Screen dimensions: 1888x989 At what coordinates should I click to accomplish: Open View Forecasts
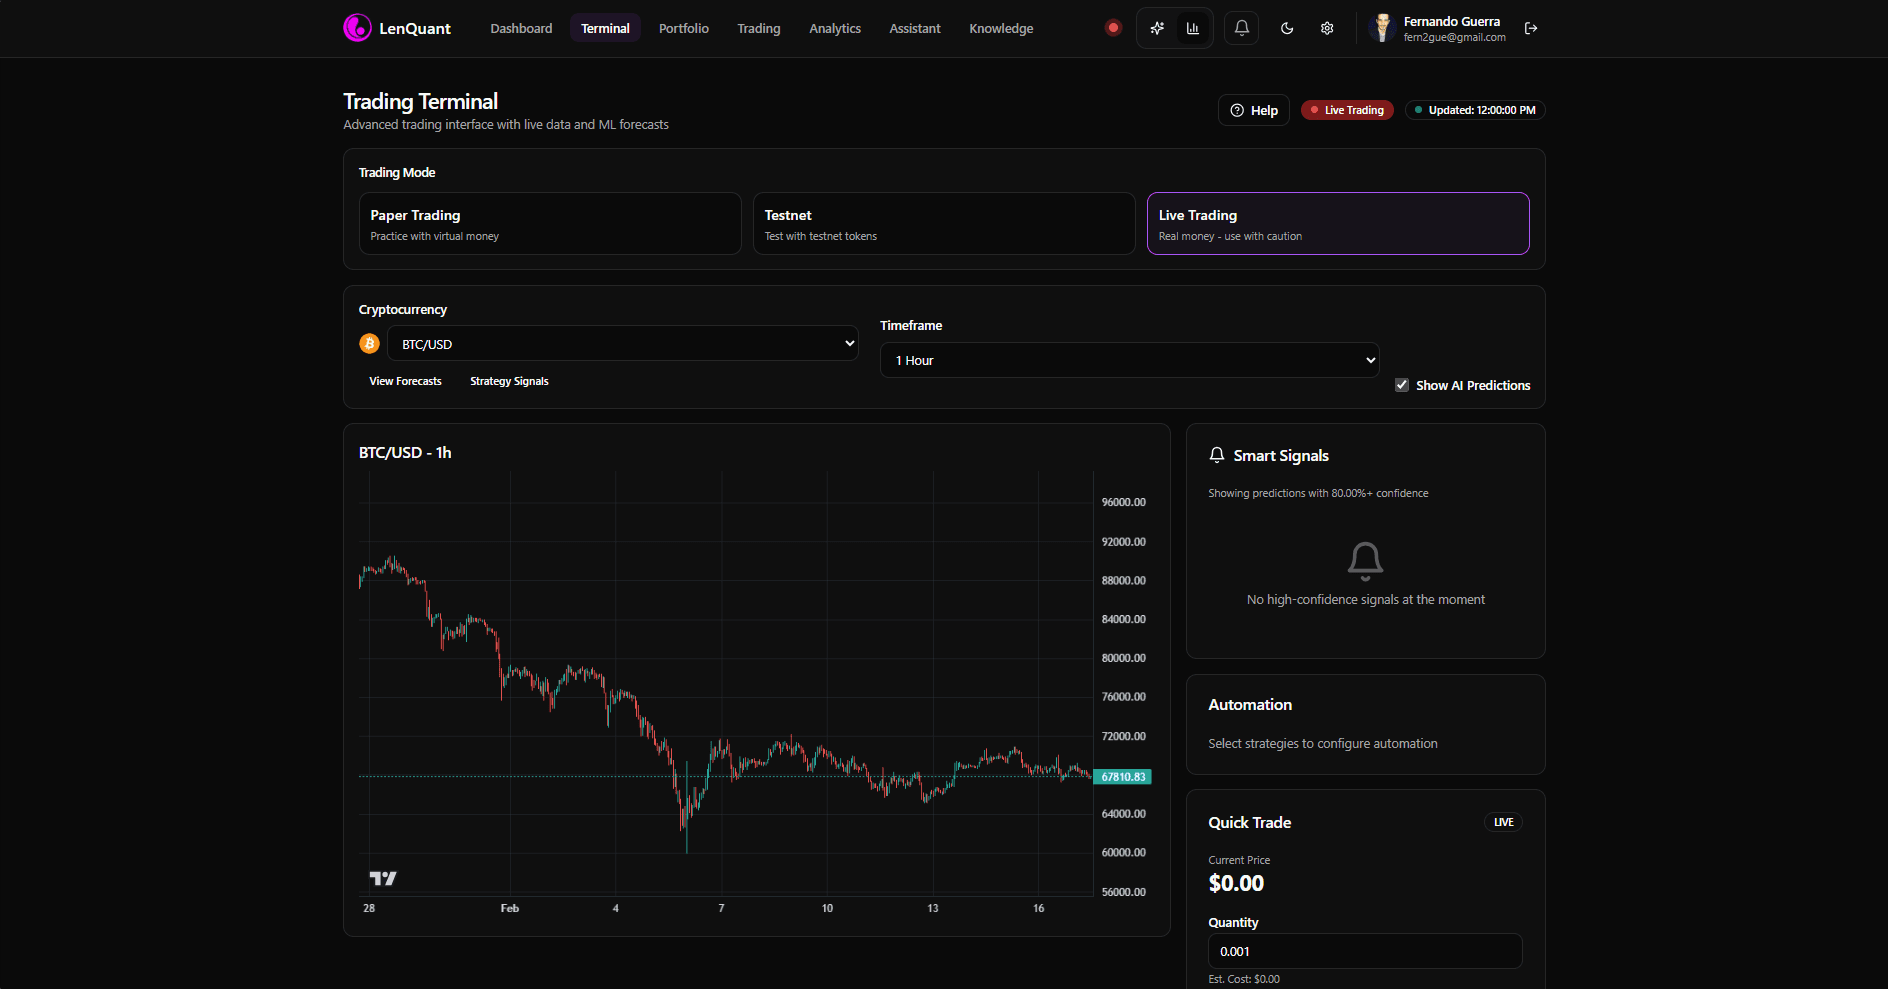405,381
